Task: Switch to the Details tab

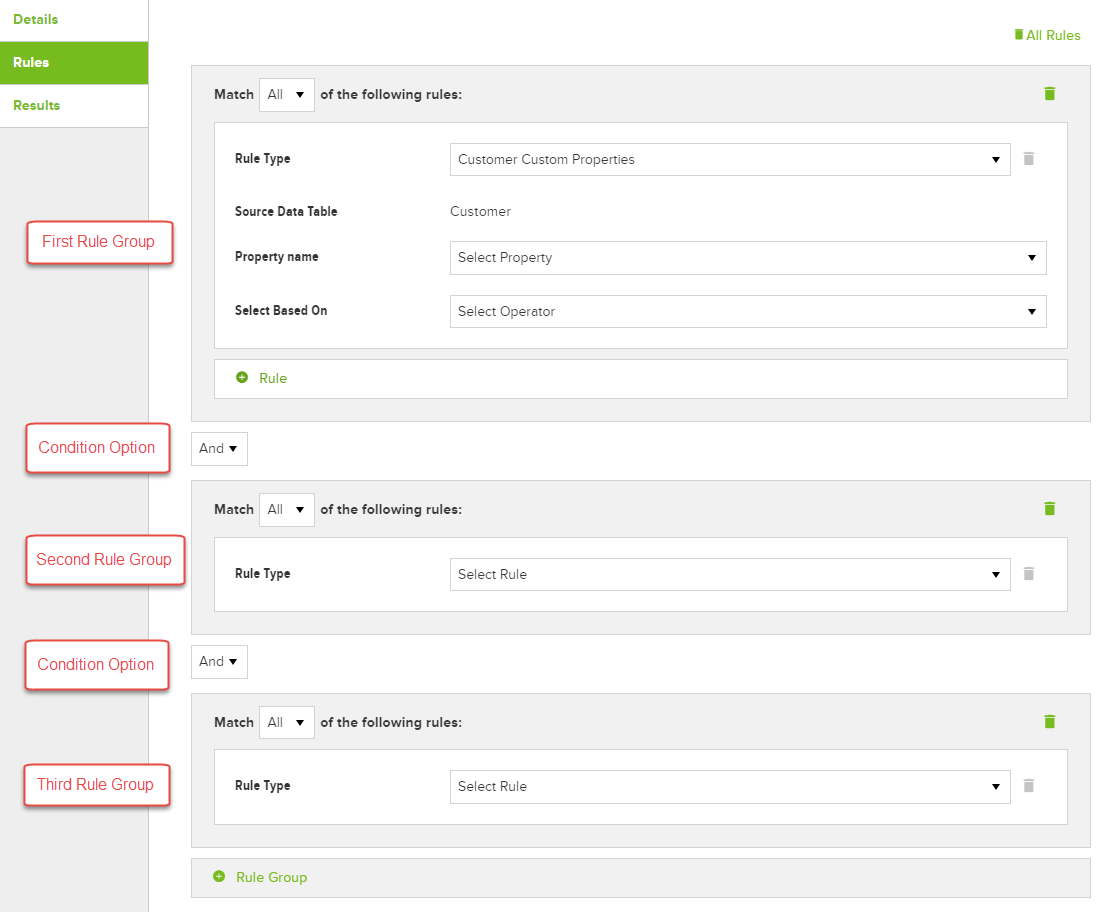Action: tap(36, 19)
